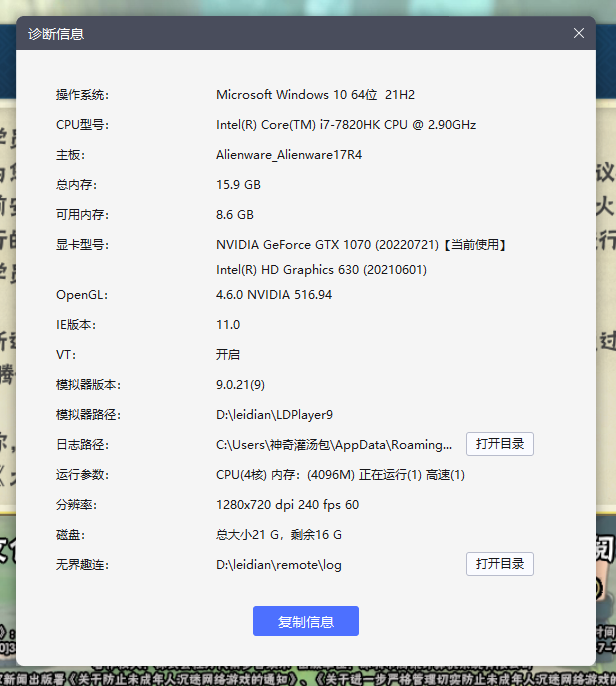The height and width of the screenshot is (686, 616).
Task: Click the VT status 开启
Action: point(228,355)
